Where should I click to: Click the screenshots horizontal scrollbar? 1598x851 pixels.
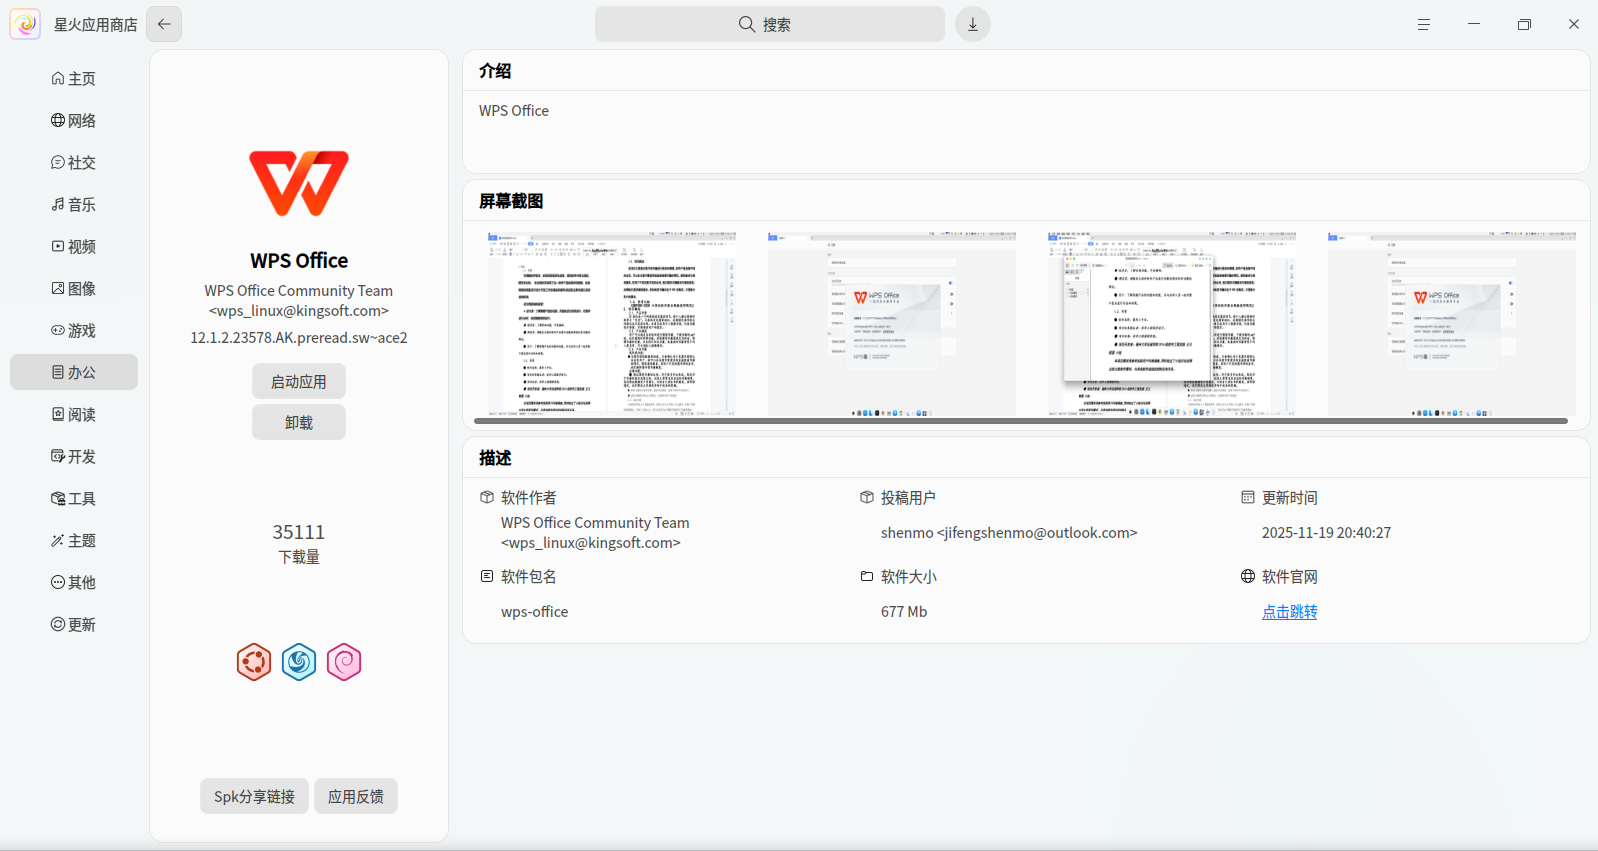tap(1021, 421)
